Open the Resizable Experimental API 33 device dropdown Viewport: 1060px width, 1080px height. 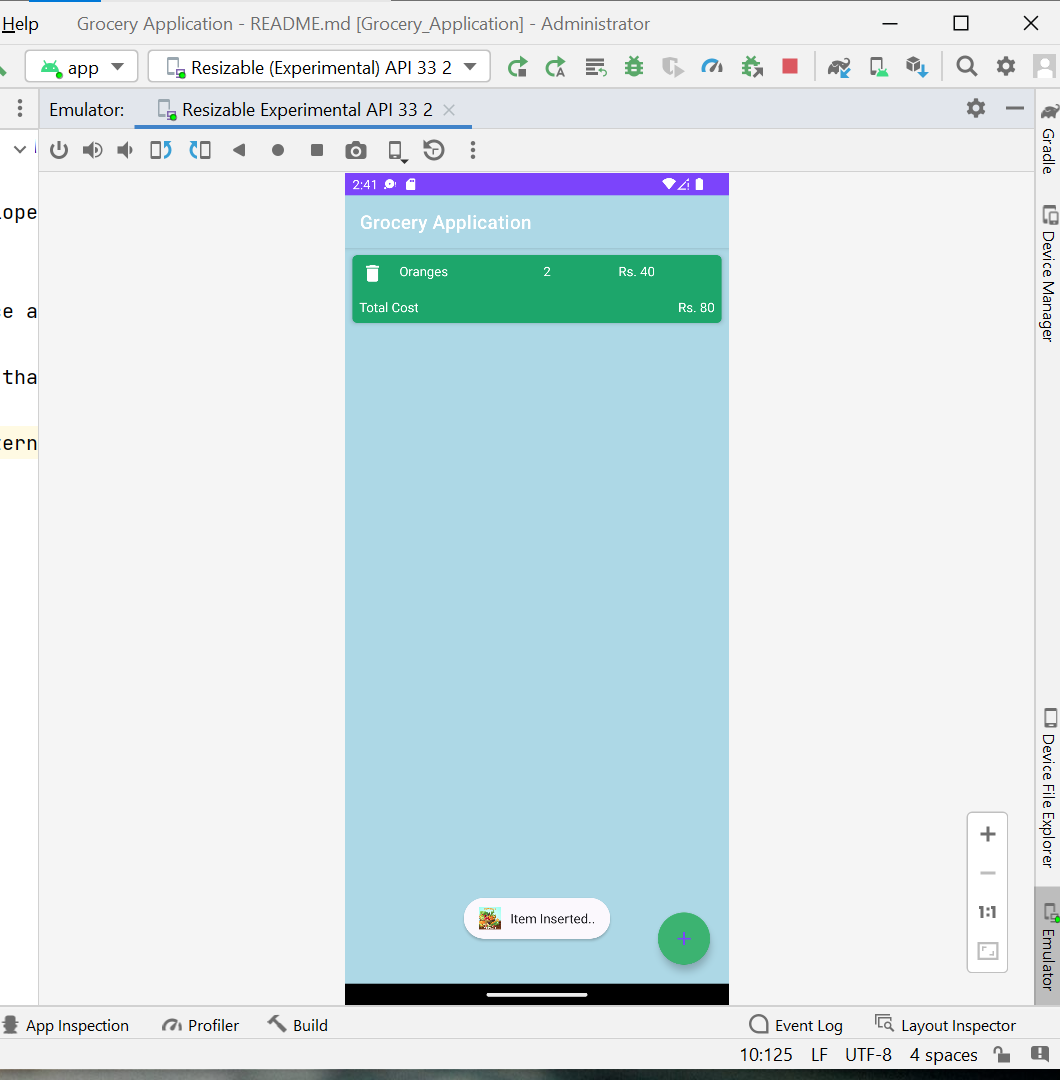coord(317,66)
